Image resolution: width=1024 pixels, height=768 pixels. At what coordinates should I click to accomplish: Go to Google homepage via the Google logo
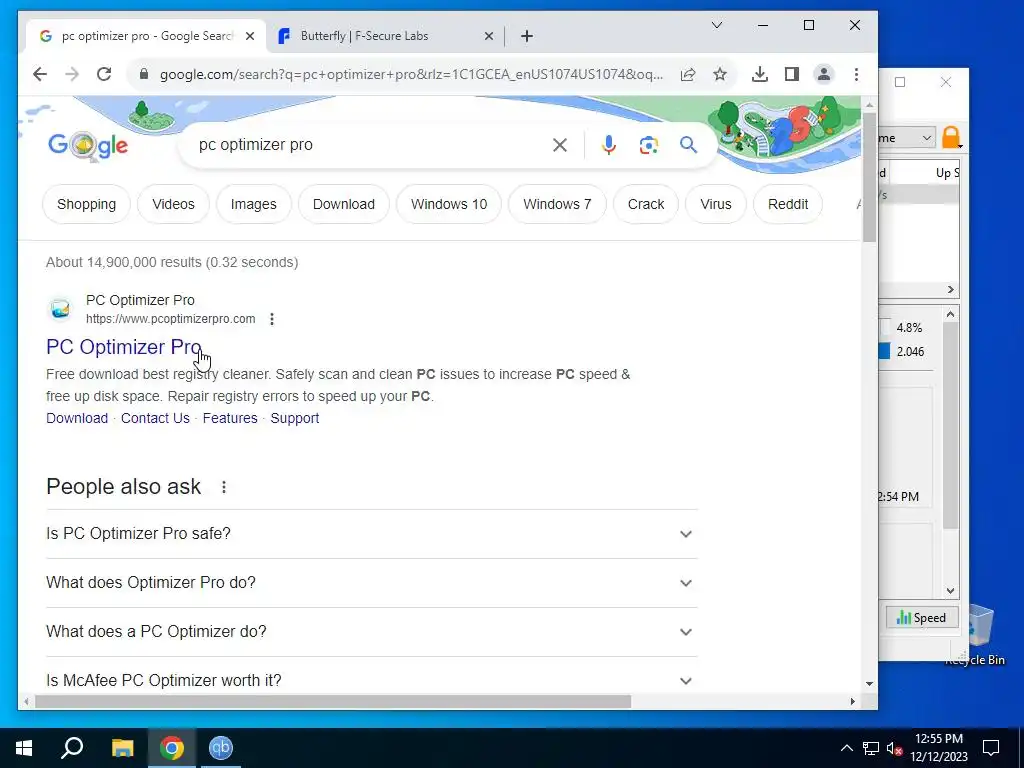88,146
